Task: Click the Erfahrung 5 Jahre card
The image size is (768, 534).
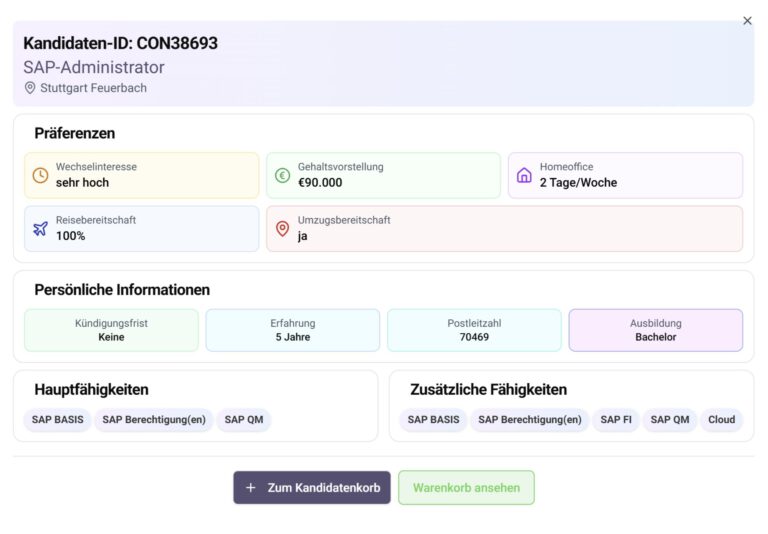Action: tap(292, 330)
